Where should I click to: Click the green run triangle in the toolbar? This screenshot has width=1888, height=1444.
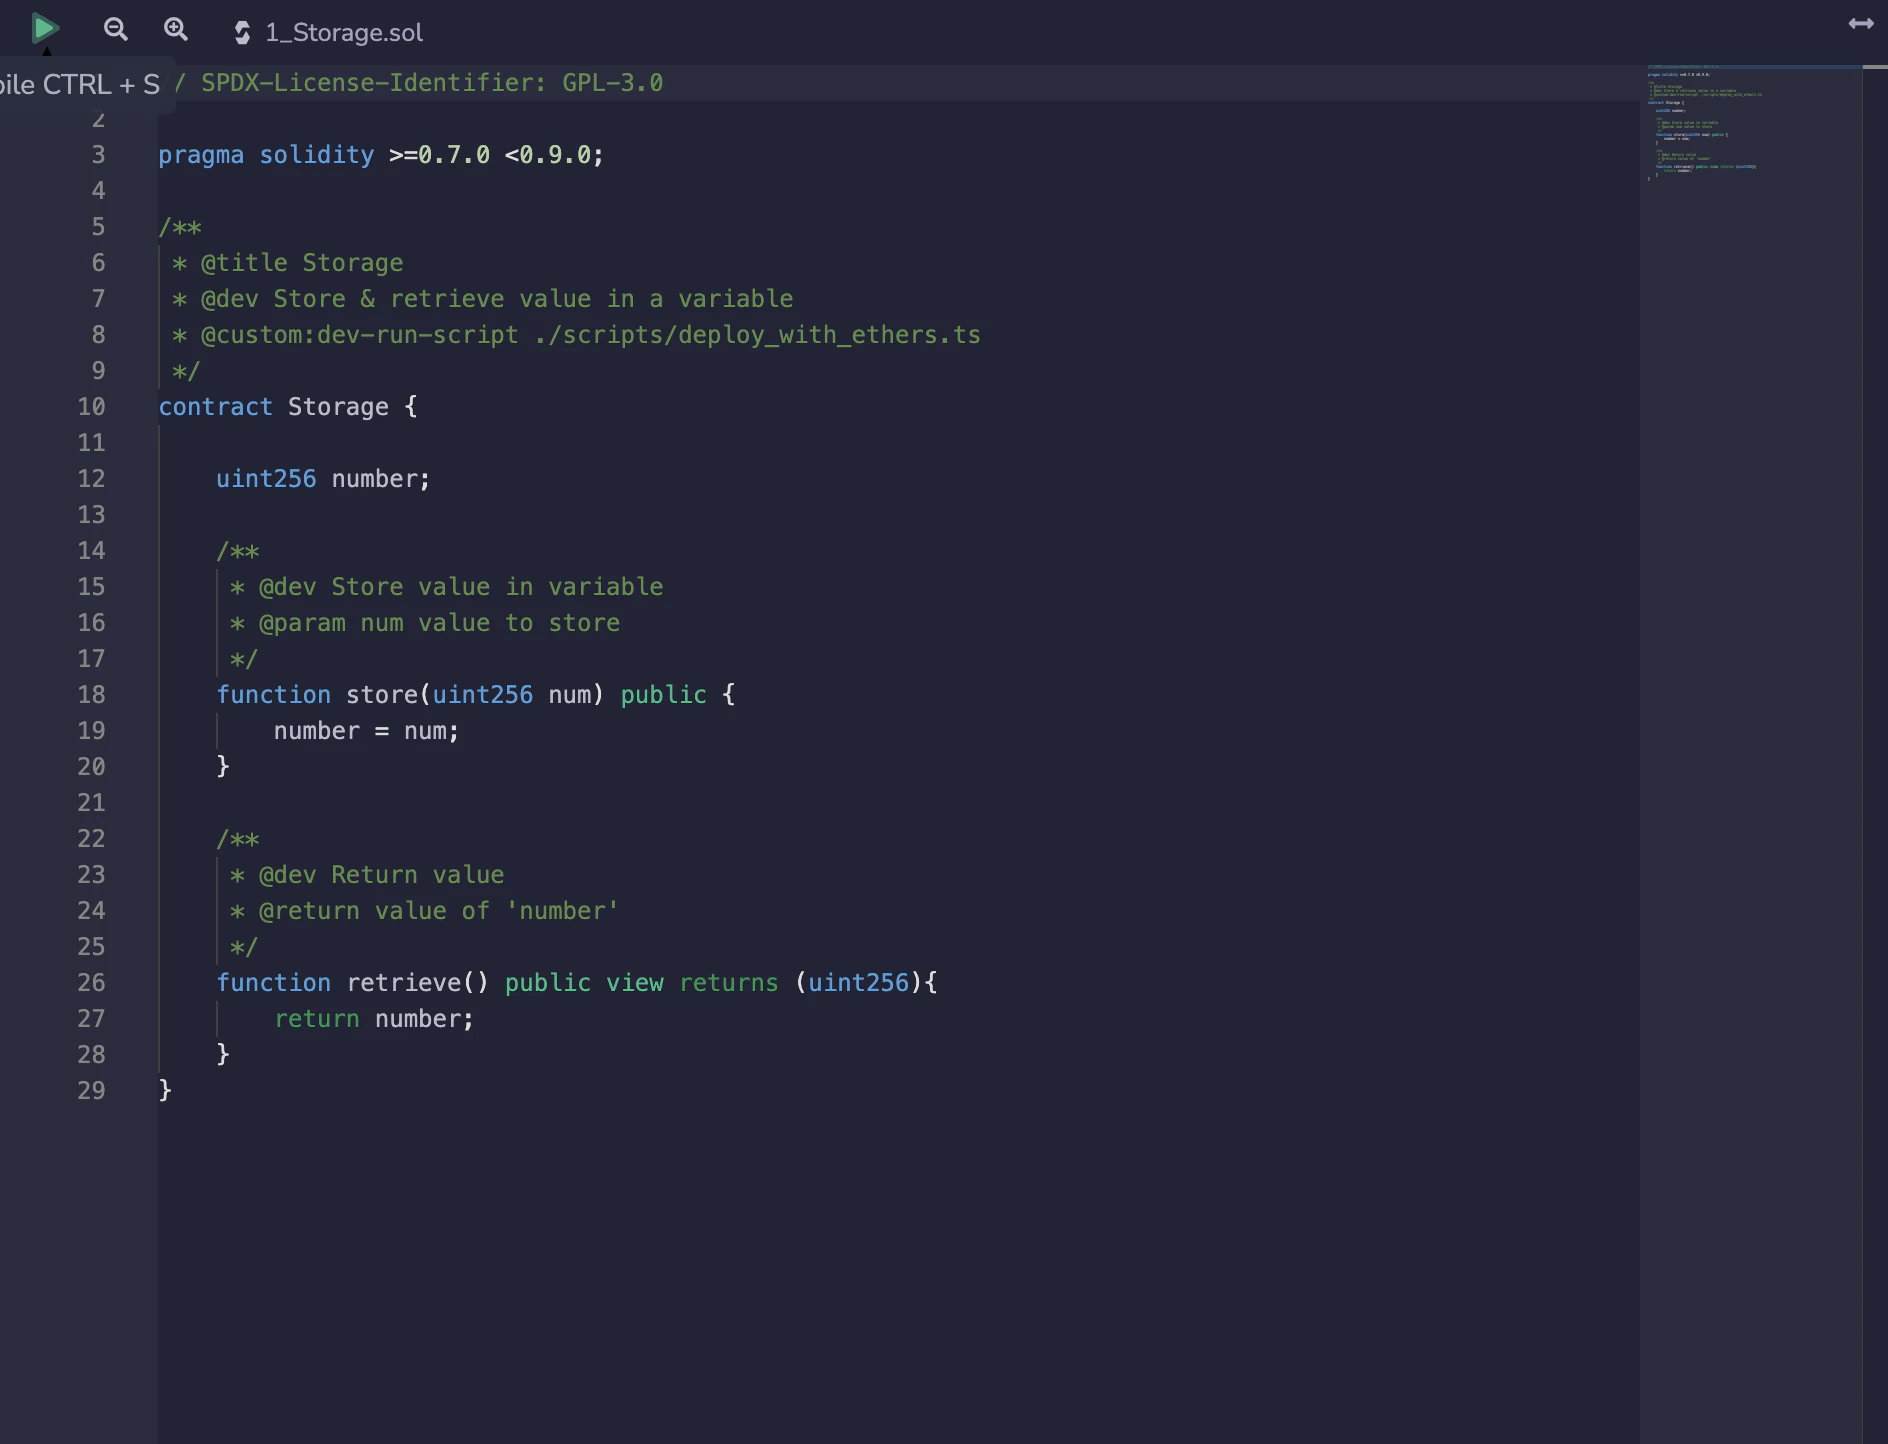click(44, 29)
